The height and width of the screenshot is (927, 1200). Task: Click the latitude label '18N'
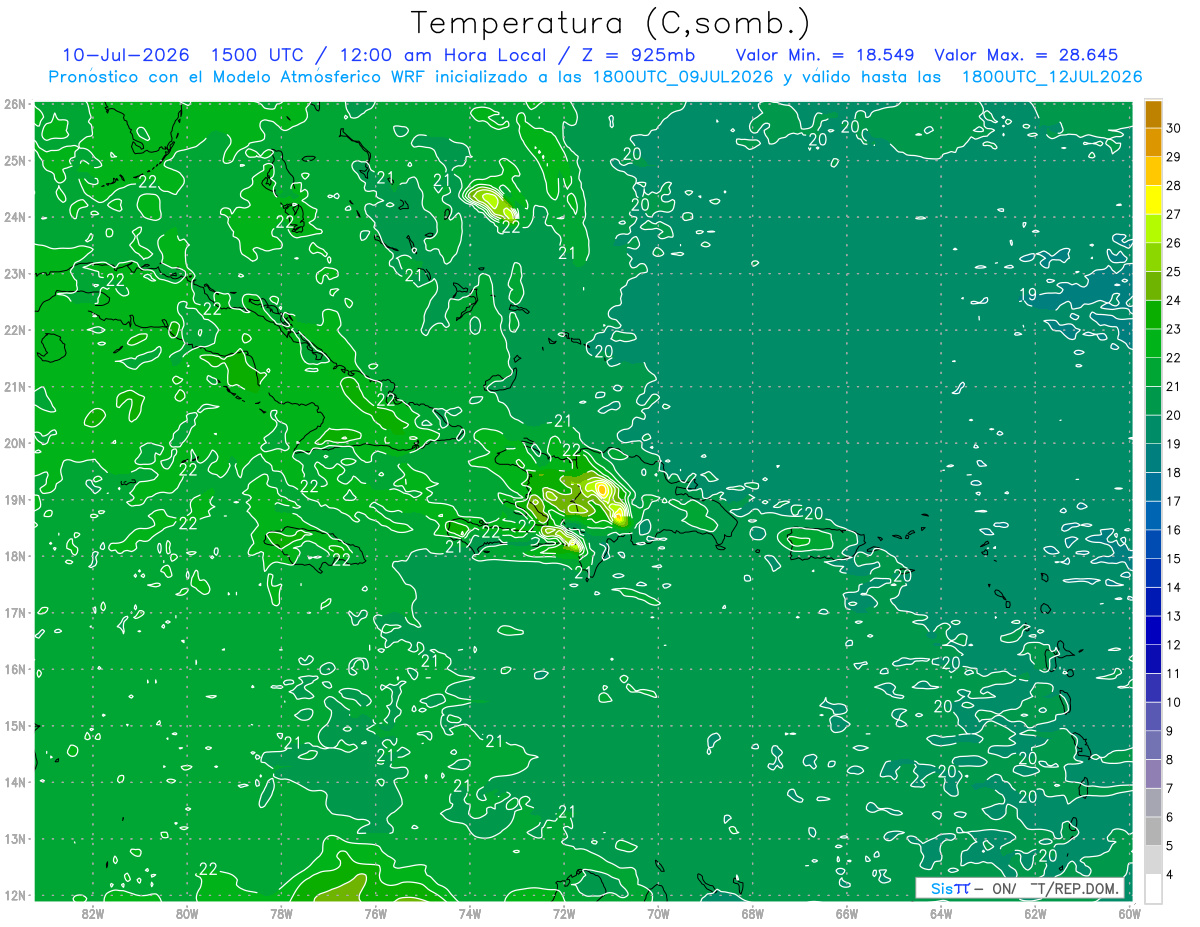[x=14, y=556]
